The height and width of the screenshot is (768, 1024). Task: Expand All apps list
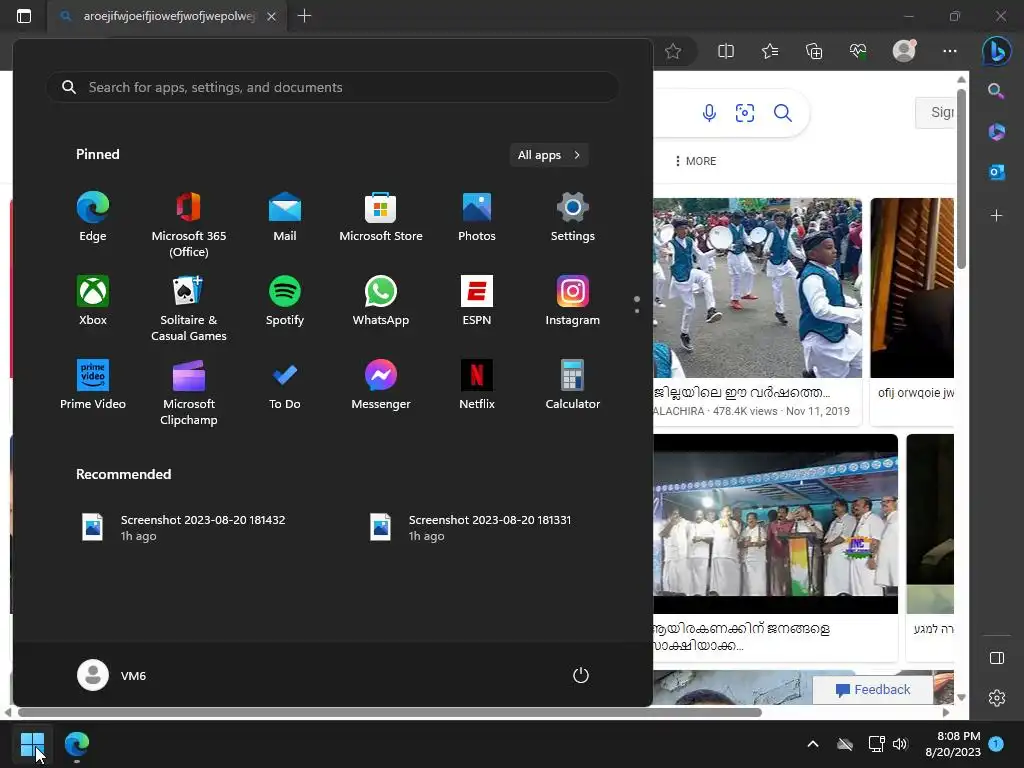coord(549,155)
